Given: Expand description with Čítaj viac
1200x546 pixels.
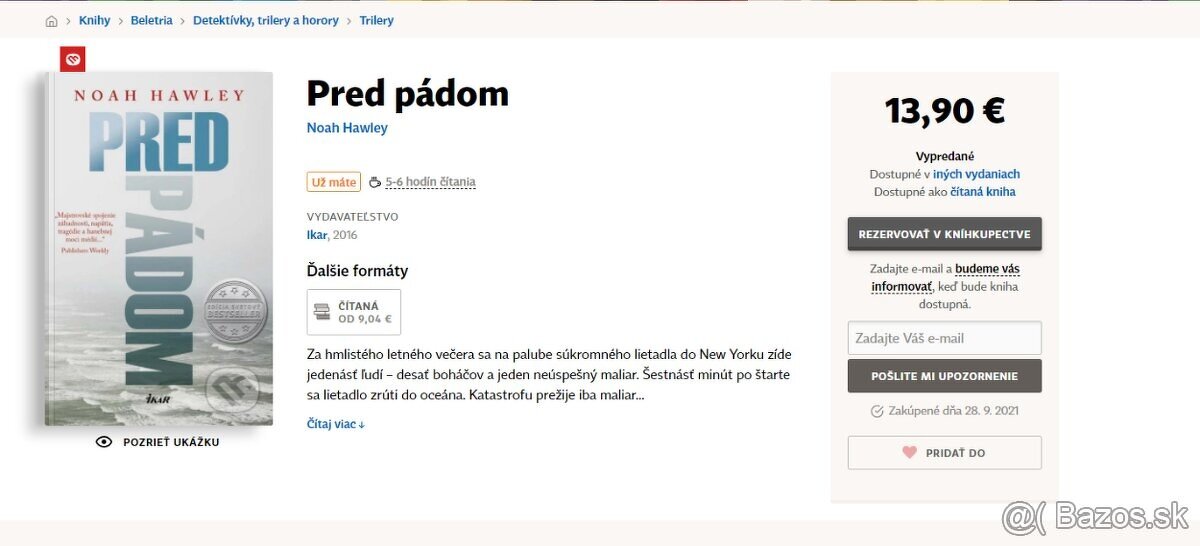Looking at the screenshot, I should pos(335,424).
